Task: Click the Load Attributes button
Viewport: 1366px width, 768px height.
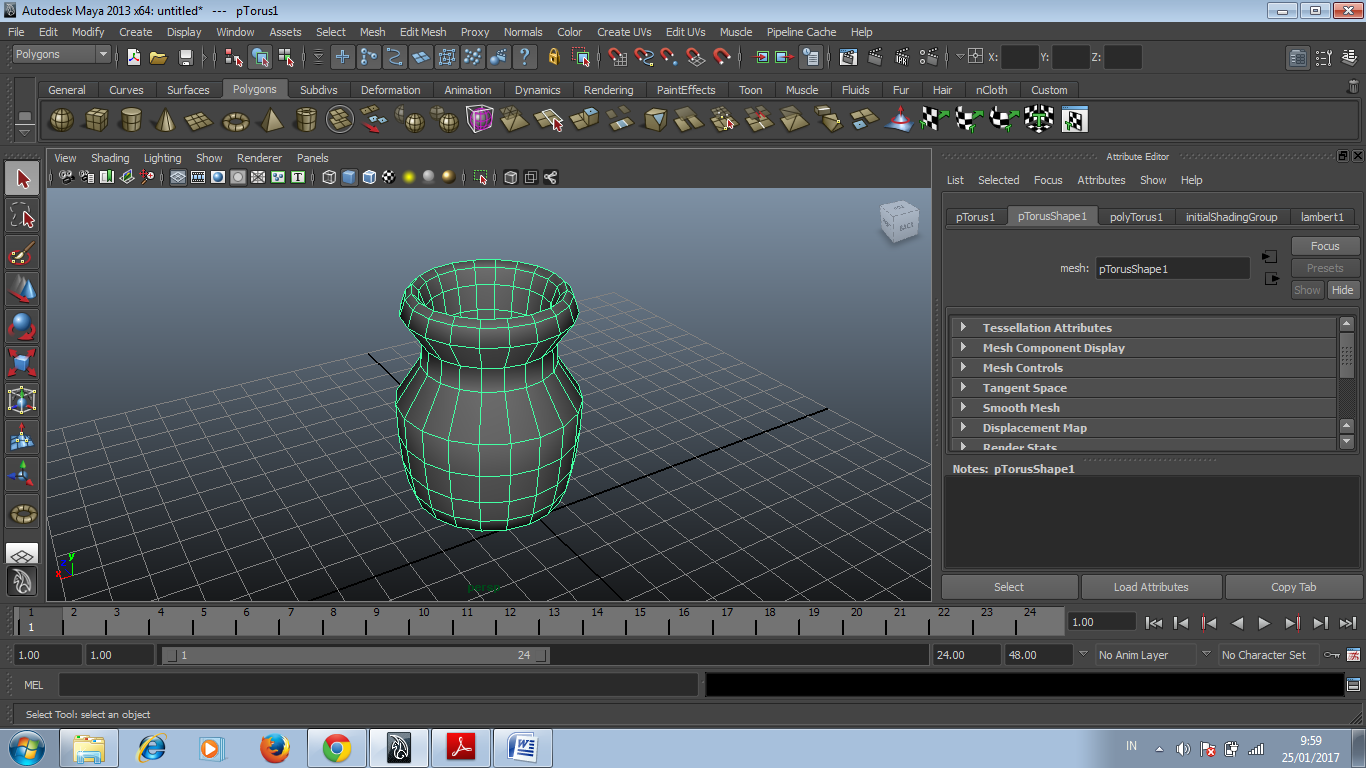Action: tap(1151, 586)
